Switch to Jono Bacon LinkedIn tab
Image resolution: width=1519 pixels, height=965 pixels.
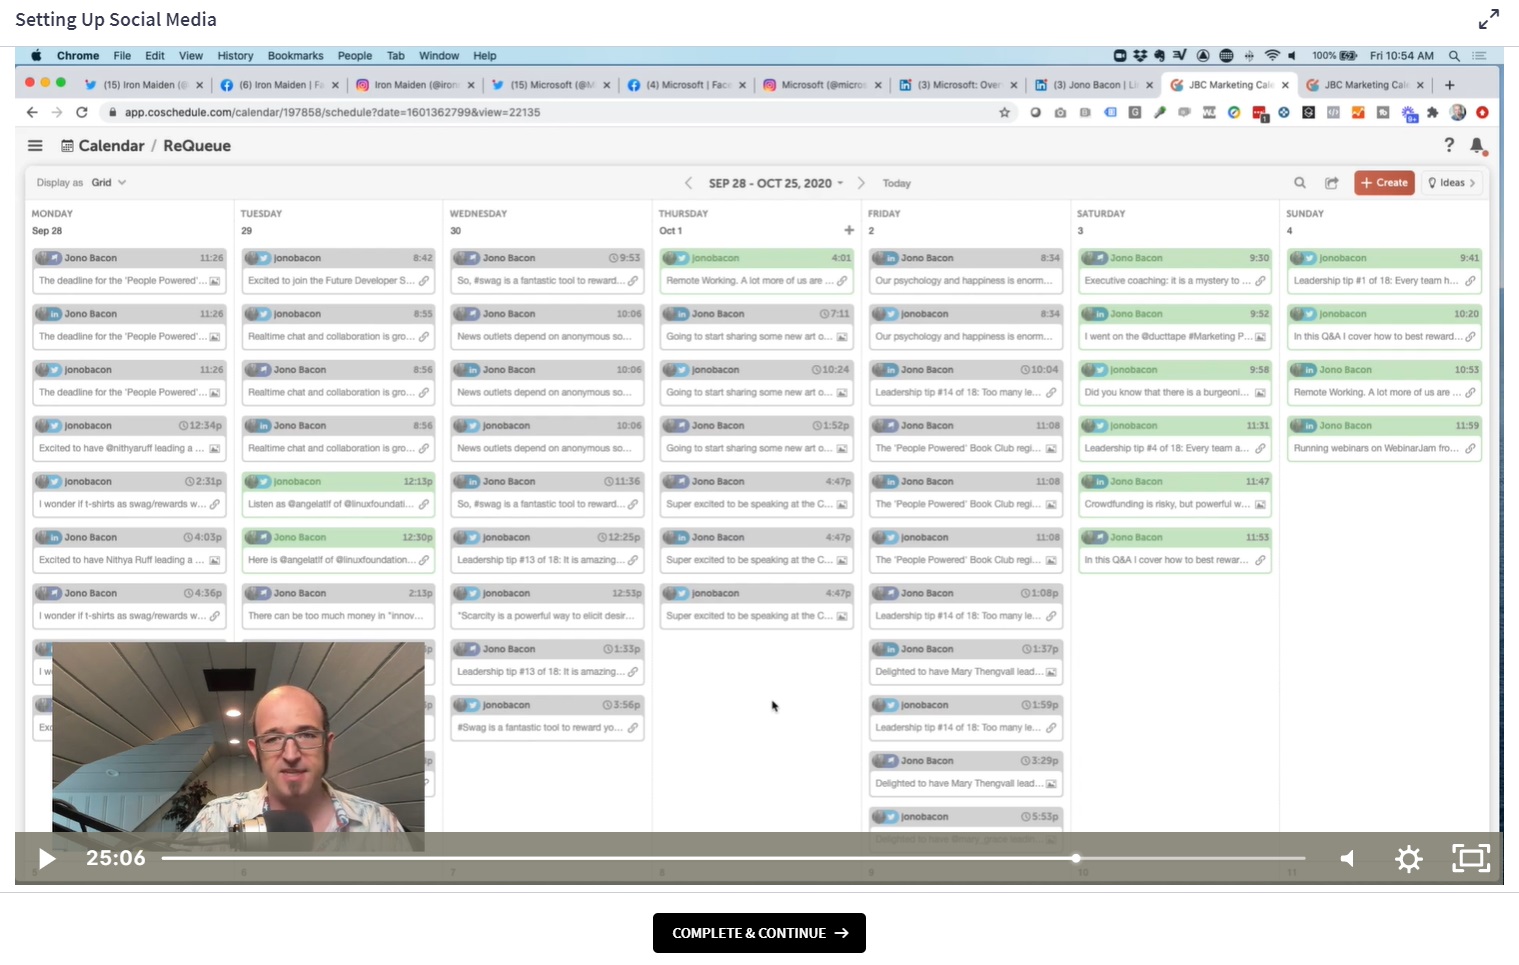[x=1094, y=85]
